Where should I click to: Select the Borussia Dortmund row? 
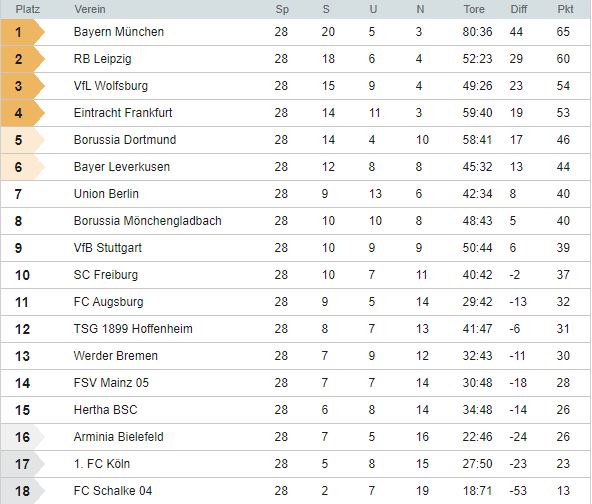coord(296,140)
